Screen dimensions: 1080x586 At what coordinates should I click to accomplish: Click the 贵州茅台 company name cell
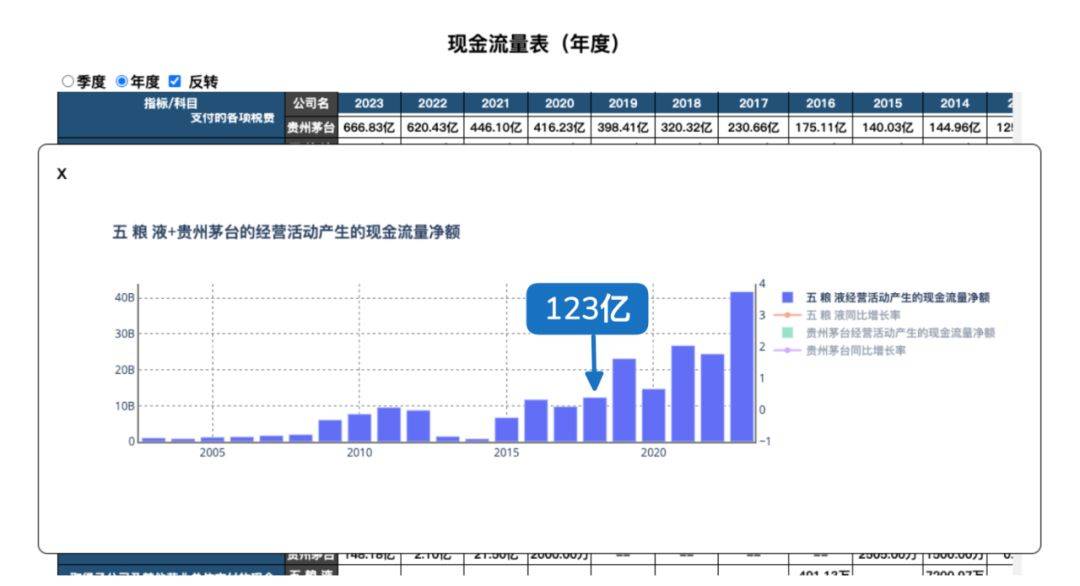(x=311, y=125)
